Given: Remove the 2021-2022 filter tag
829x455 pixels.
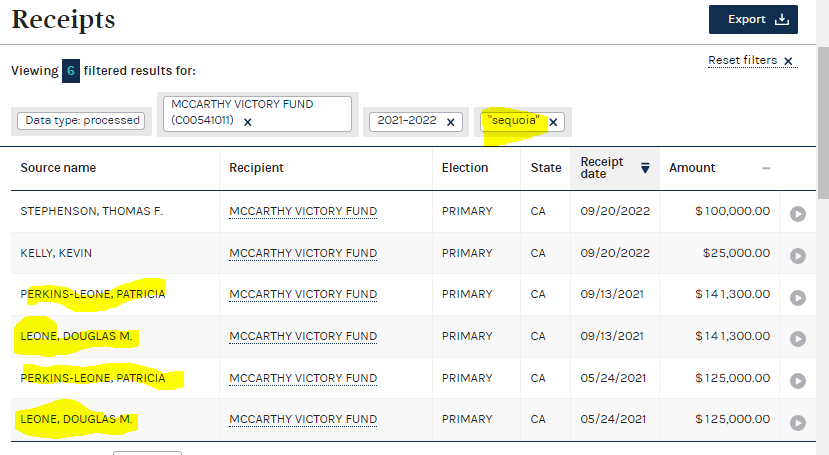Looking at the screenshot, I should point(450,123).
